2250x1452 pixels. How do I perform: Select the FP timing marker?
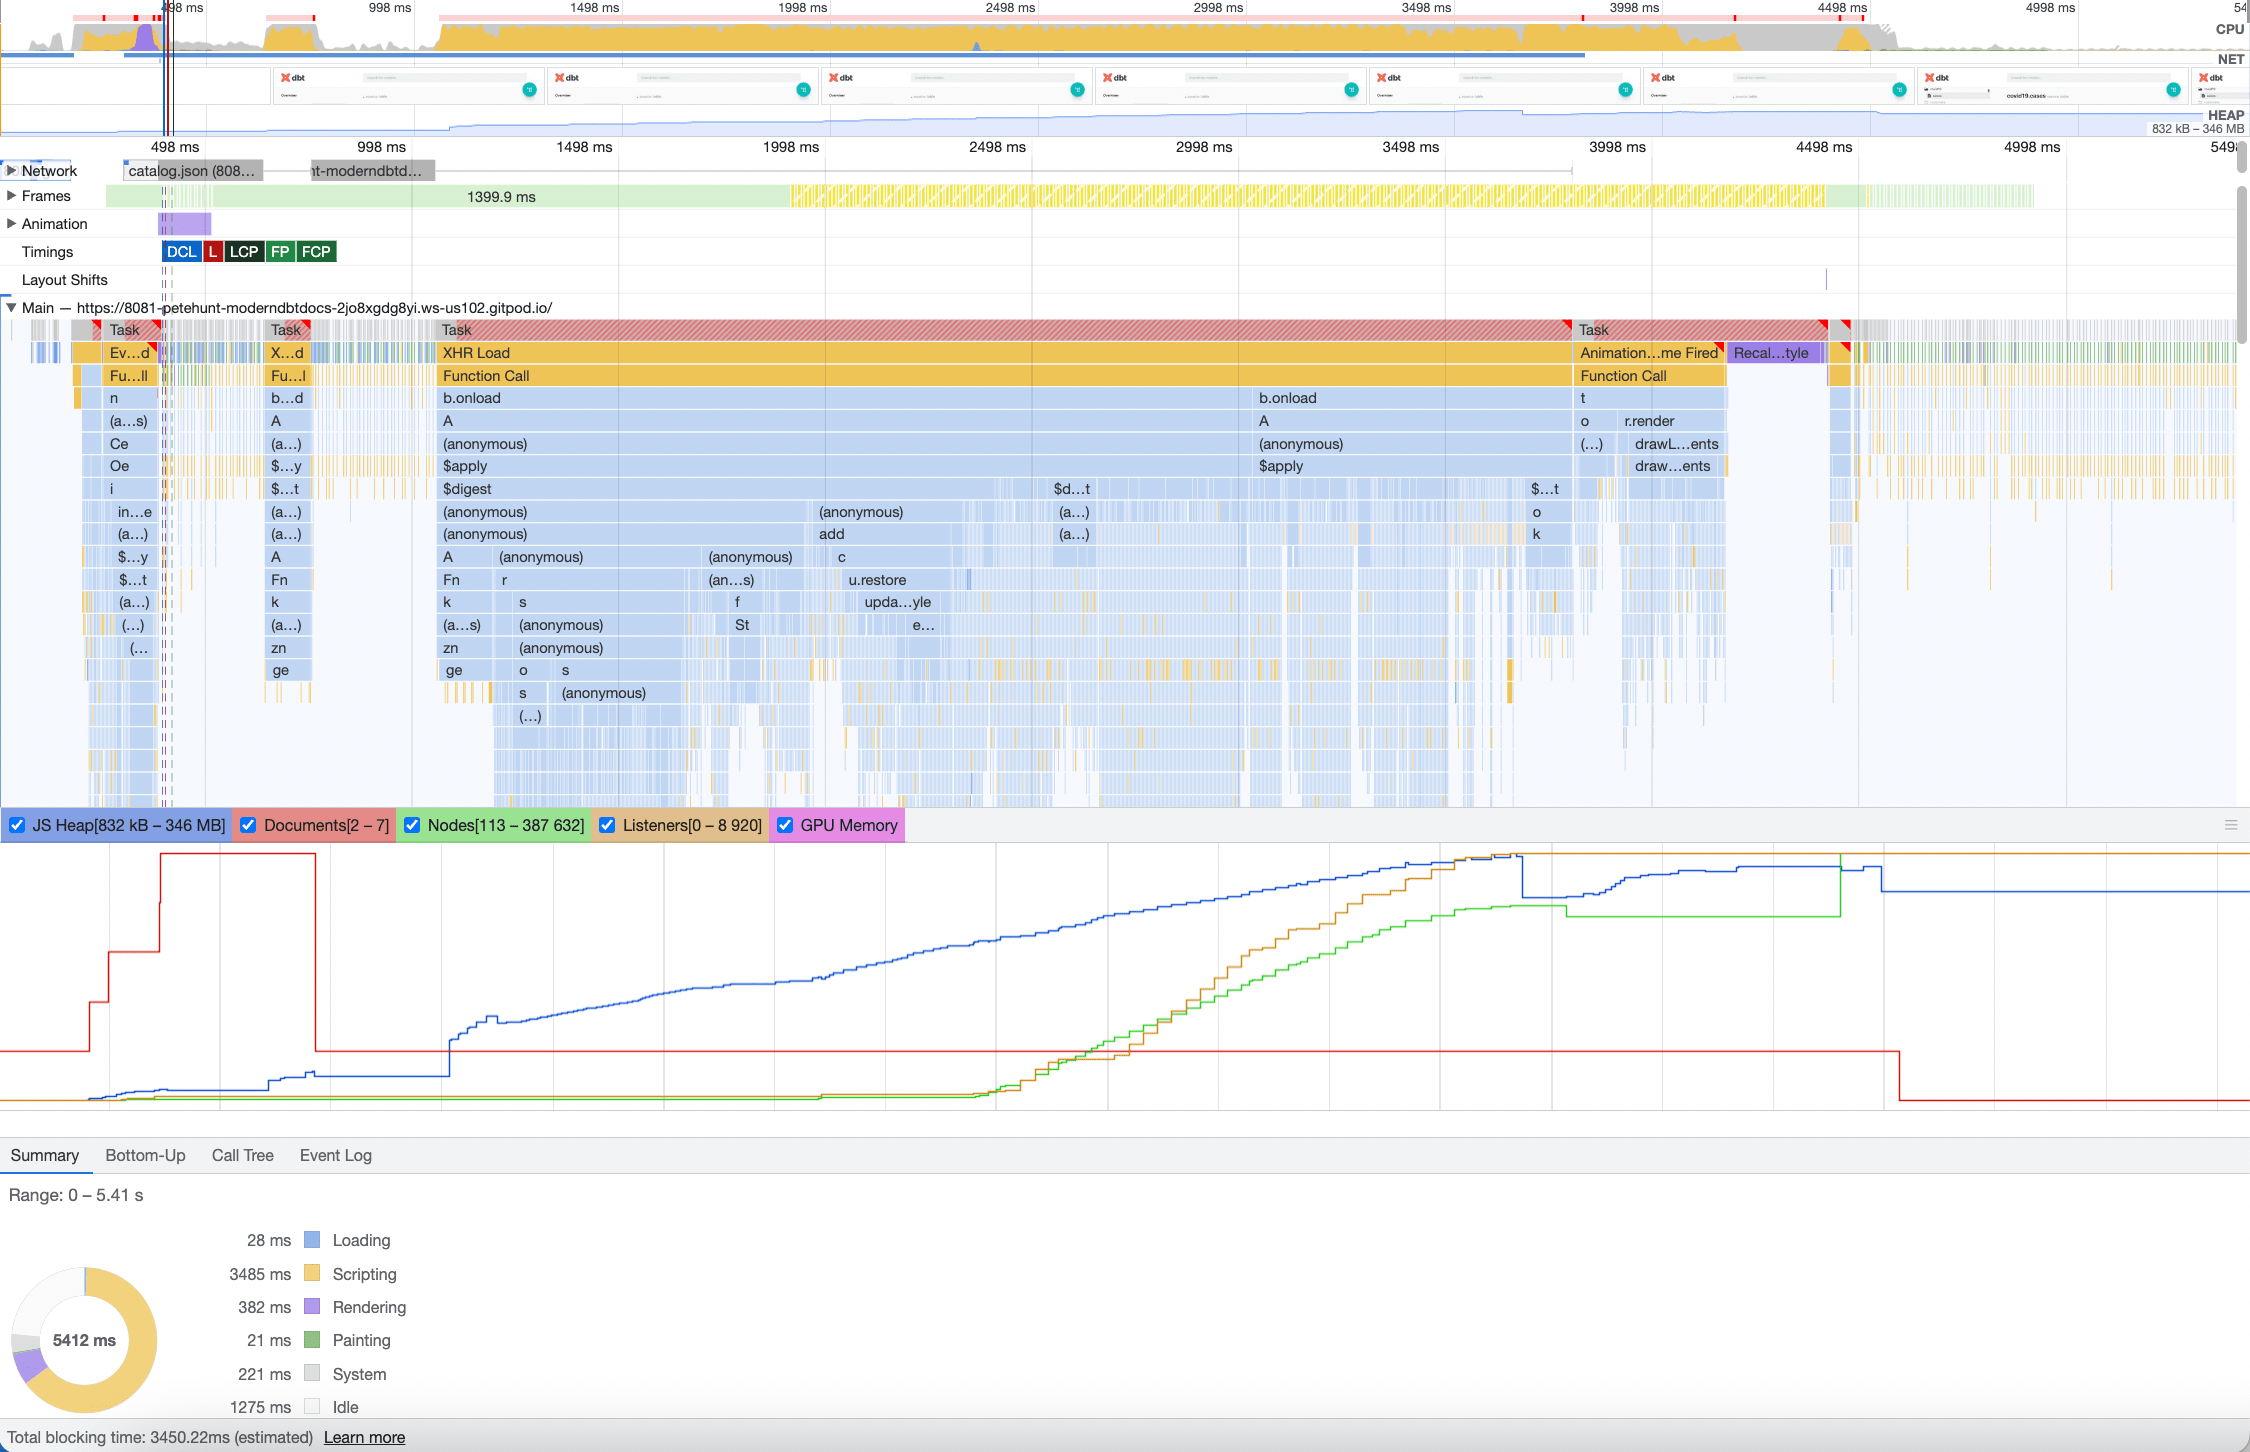click(x=280, y=252)
